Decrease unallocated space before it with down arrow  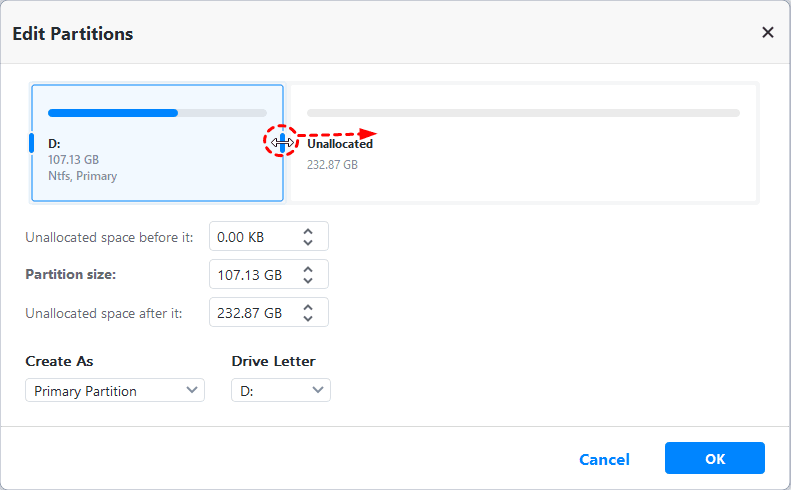308,243
